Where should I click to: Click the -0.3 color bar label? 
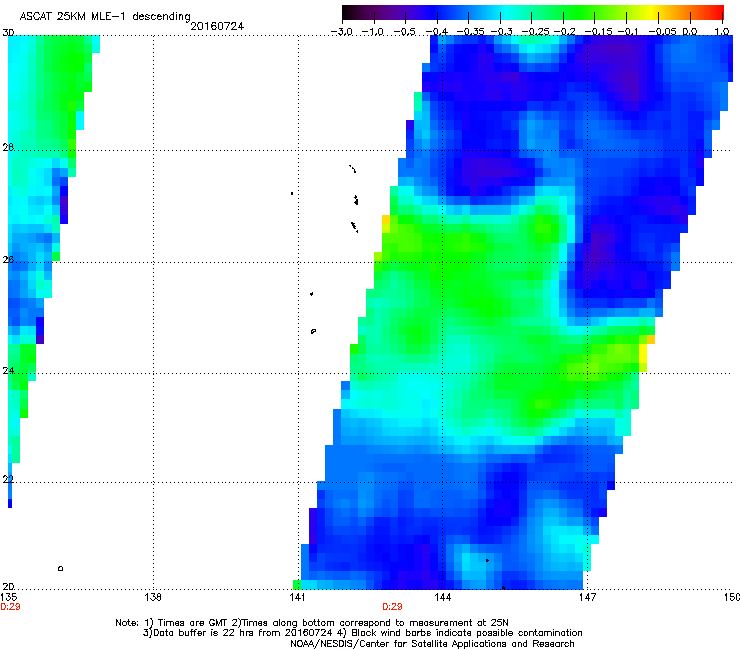pyautogui.click(x=501, y=32)
